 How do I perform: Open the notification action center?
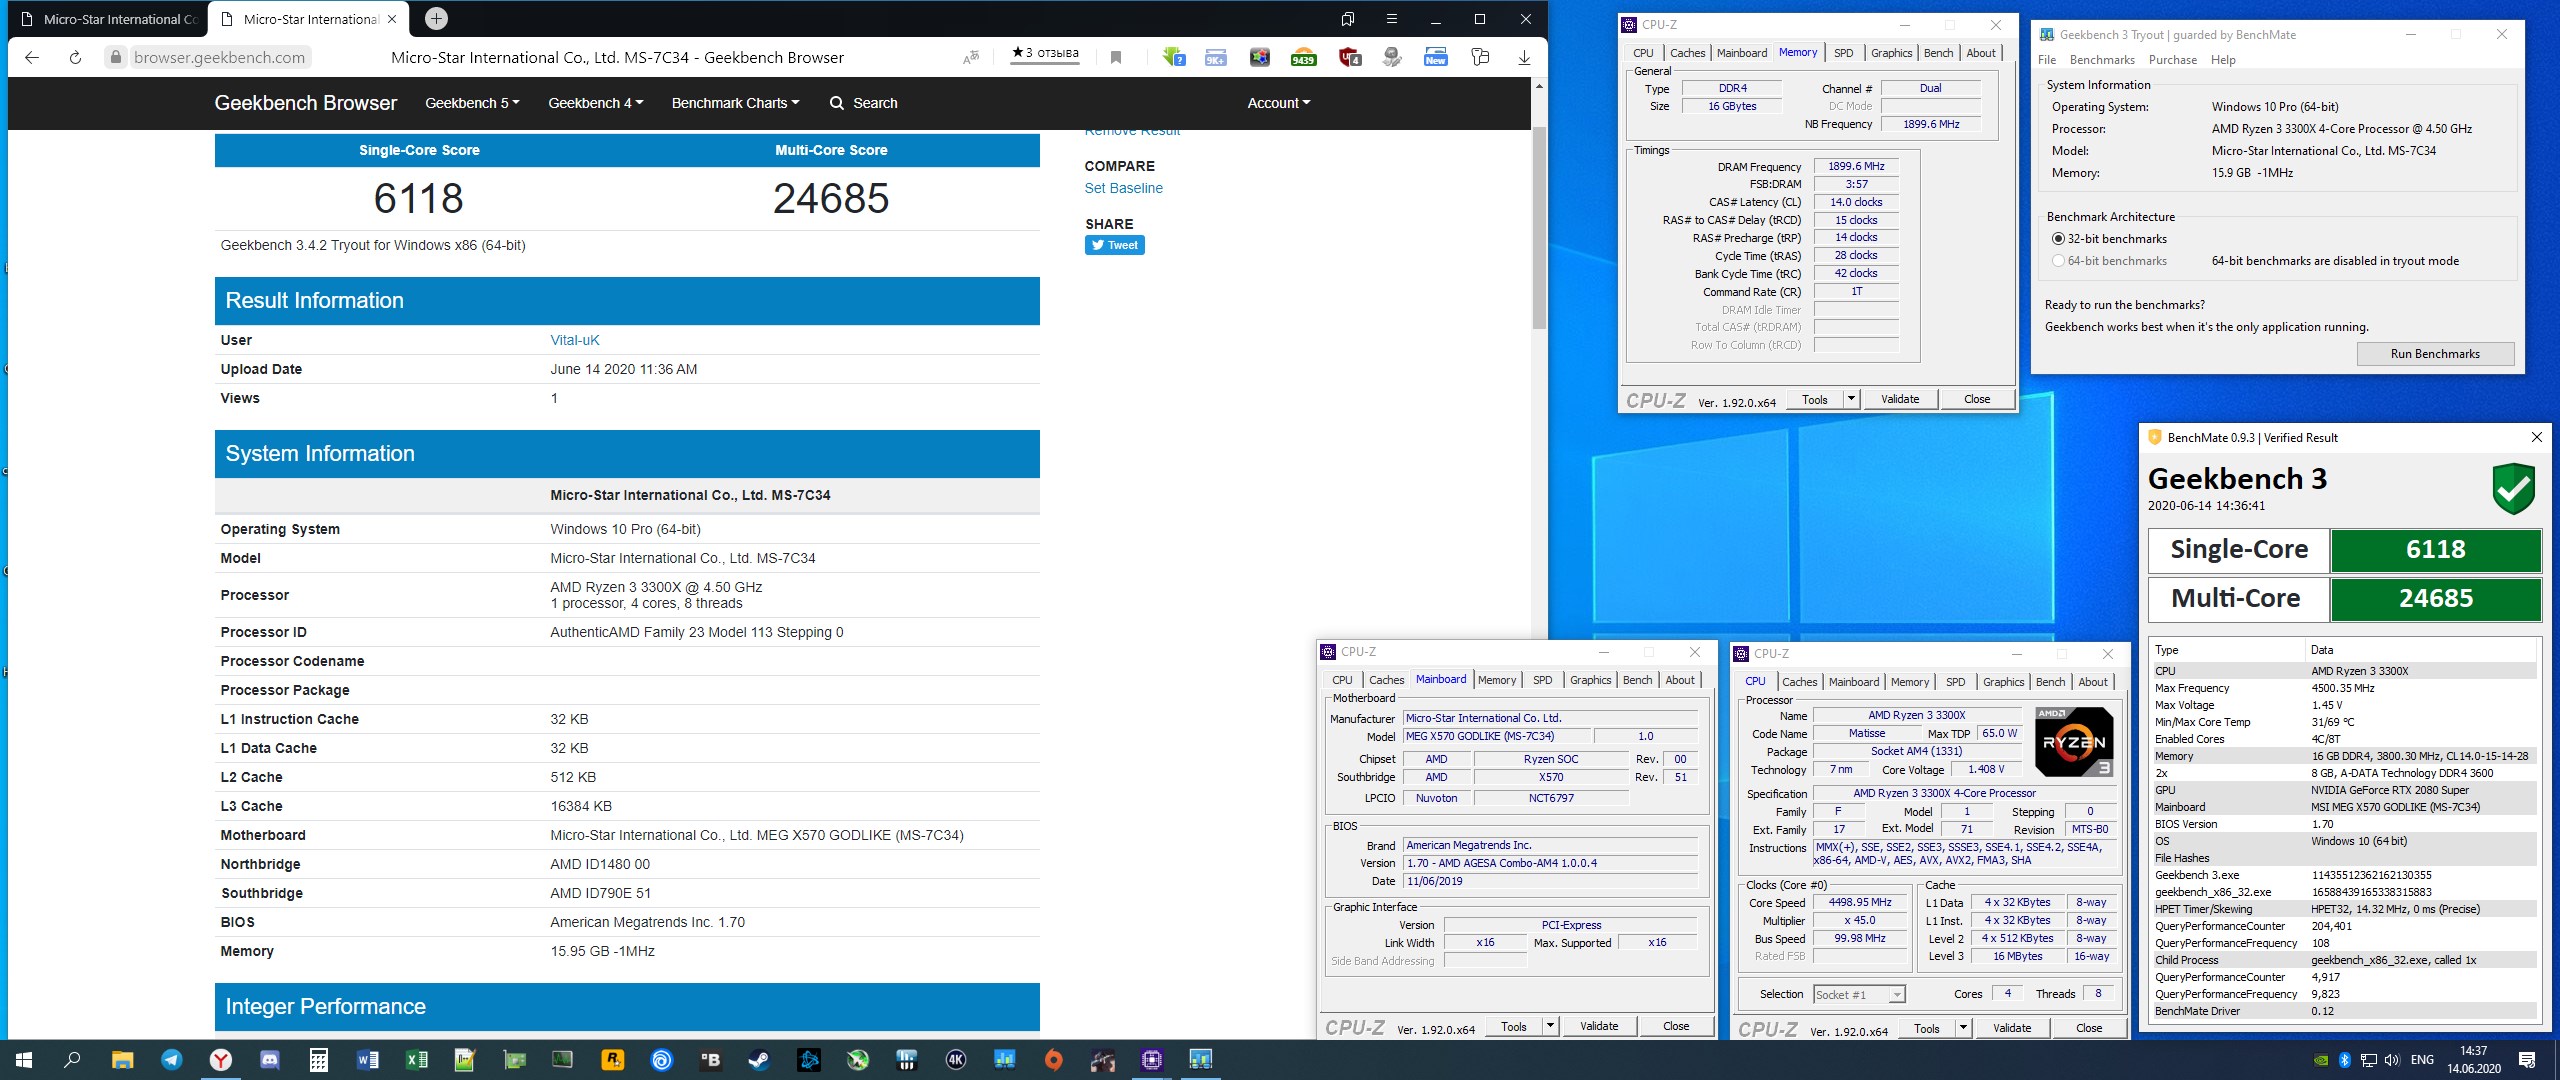pos(2527,1060)
